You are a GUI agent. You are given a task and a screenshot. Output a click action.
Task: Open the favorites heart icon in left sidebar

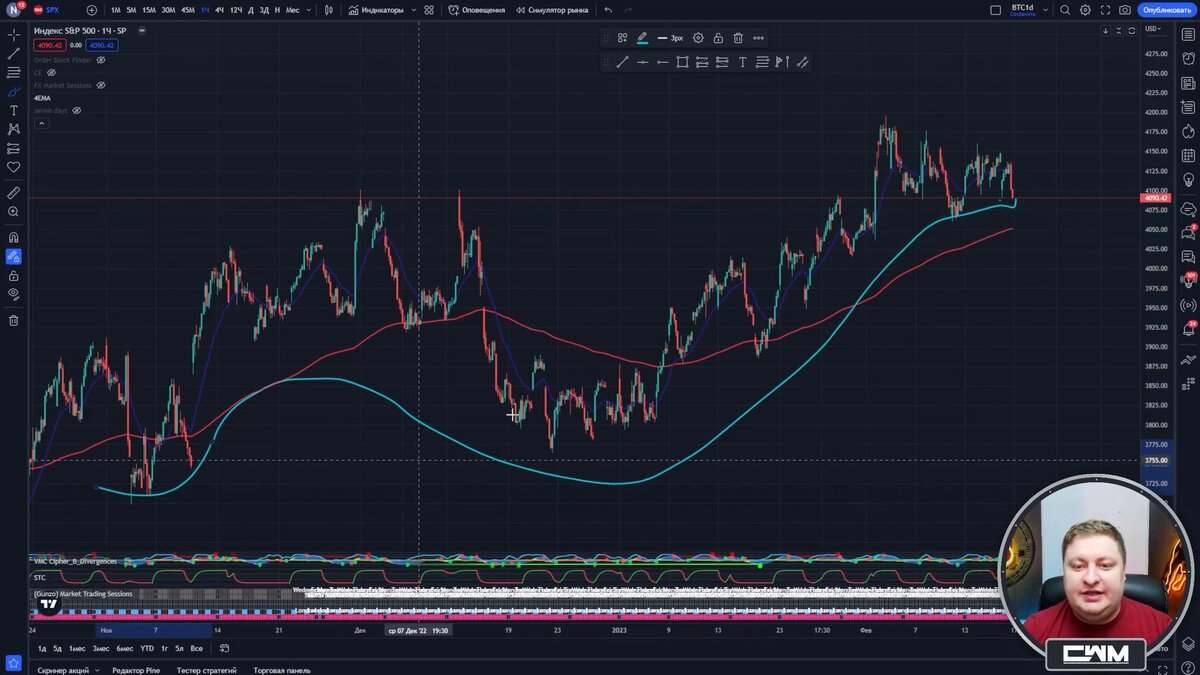click(14, 167)
